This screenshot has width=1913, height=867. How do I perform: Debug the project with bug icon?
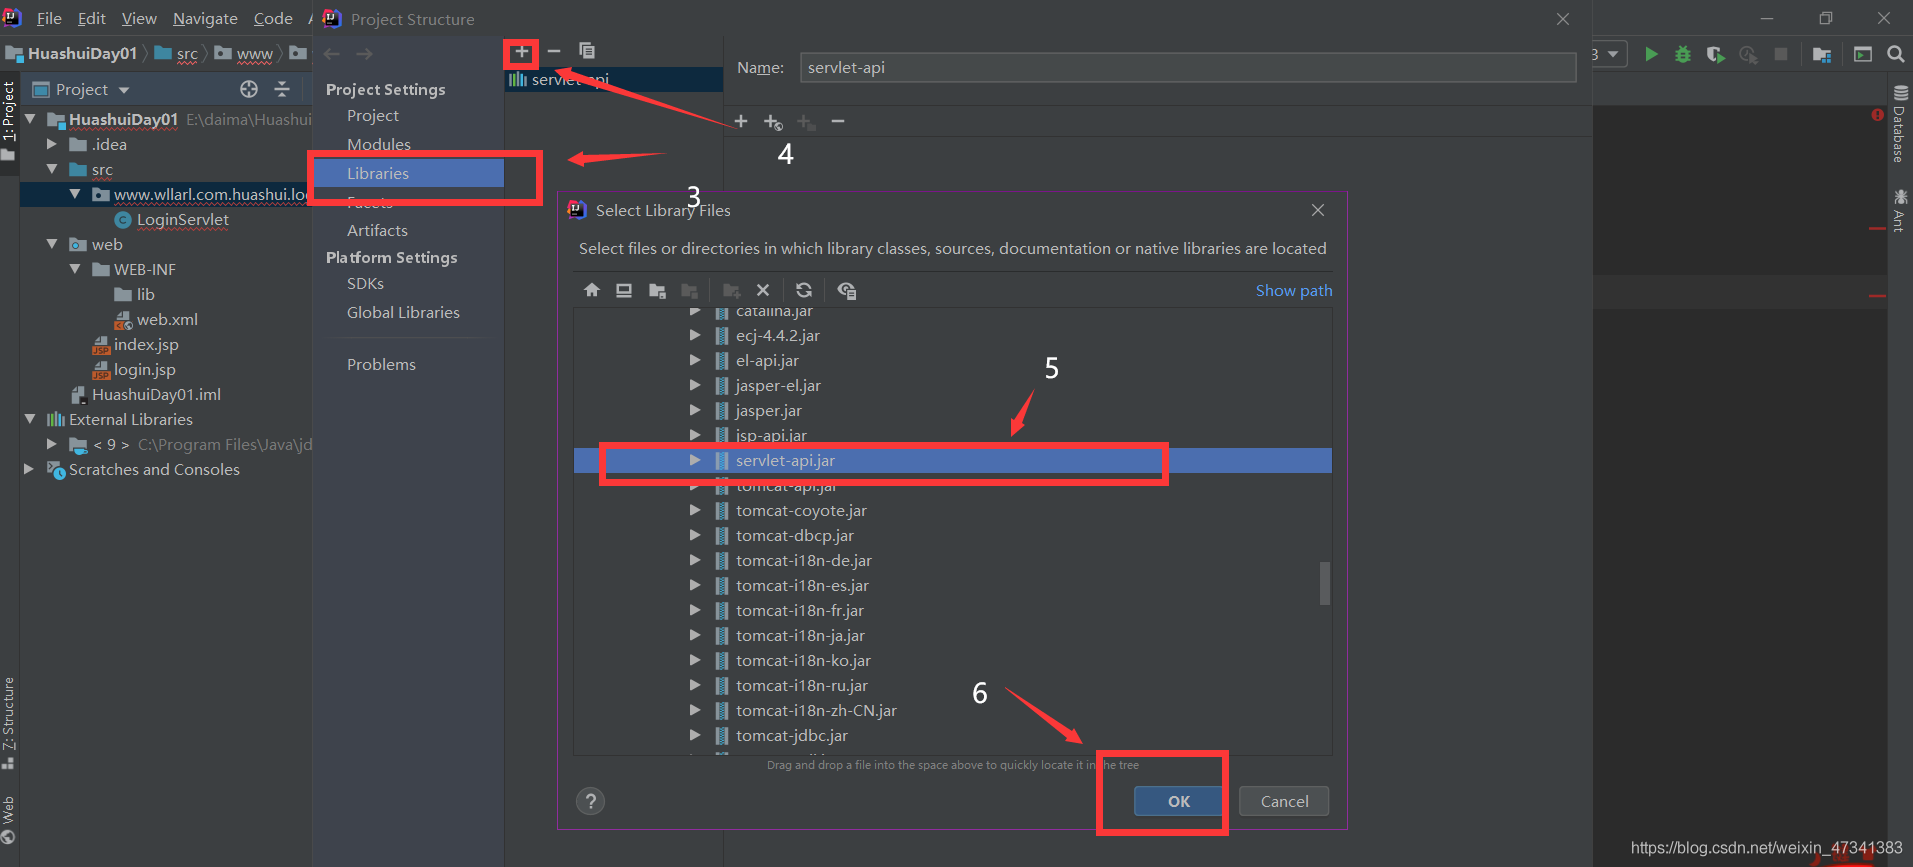1683,54
